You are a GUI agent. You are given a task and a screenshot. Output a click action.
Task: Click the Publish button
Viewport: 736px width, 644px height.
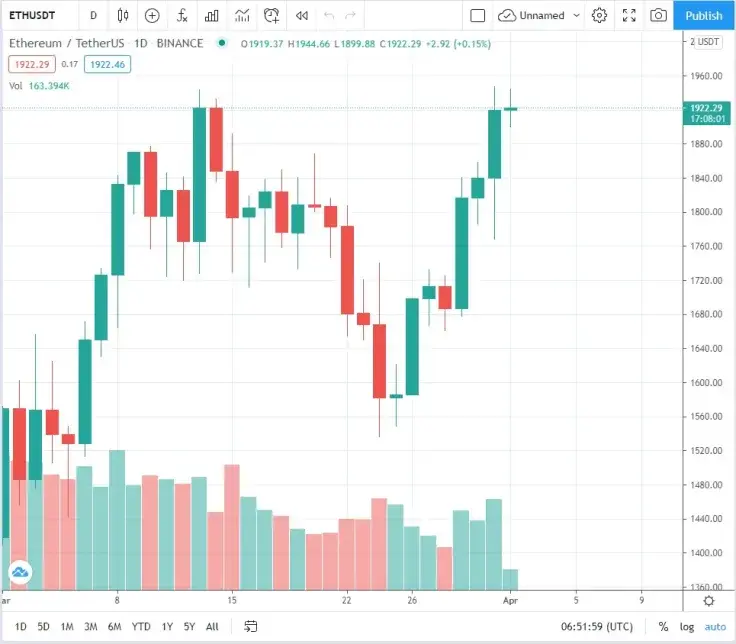click(704, 15)
